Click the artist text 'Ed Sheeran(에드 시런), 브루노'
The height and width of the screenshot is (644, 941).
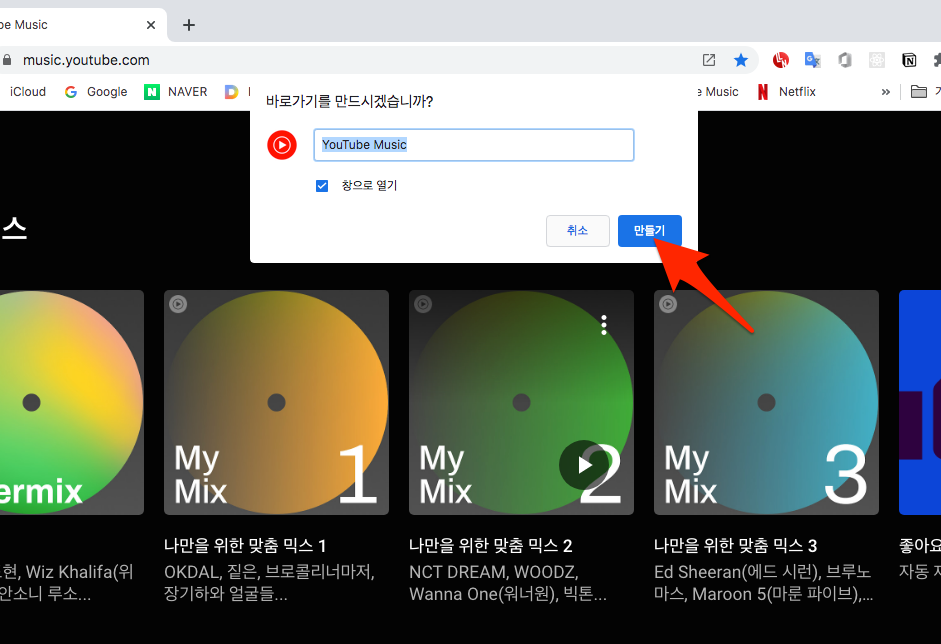tap(762, 572)
